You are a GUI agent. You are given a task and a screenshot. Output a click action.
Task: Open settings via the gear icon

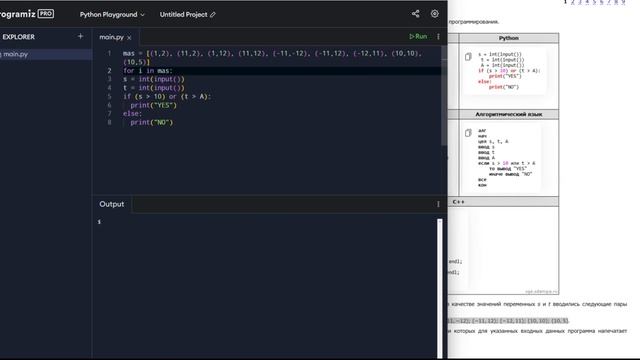(x=435, y=14)
